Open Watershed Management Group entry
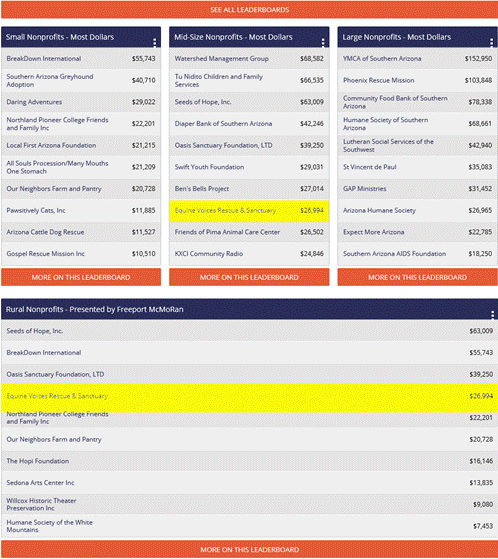This screenshot has width=498, height=559. point(249,58)
